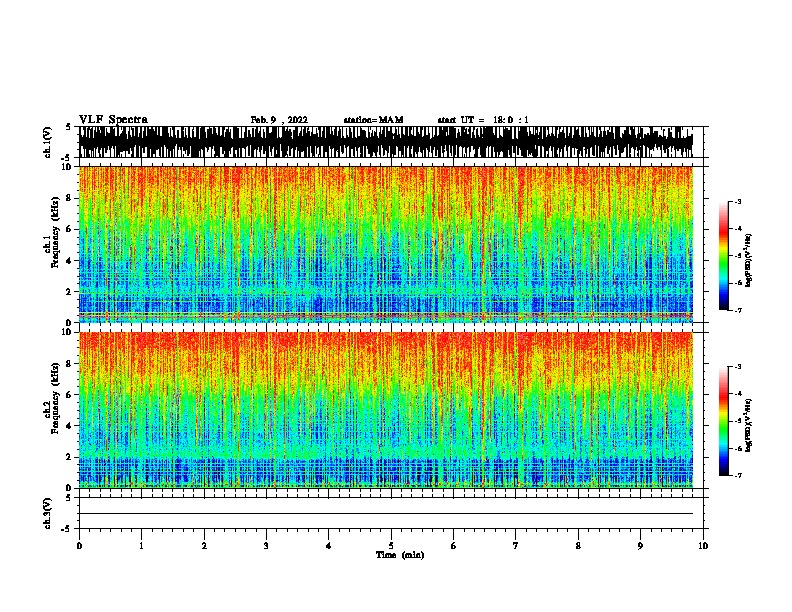Click time axis tick label '0'
The height and width of the screenshot is (612, 792).
[79, 545]
